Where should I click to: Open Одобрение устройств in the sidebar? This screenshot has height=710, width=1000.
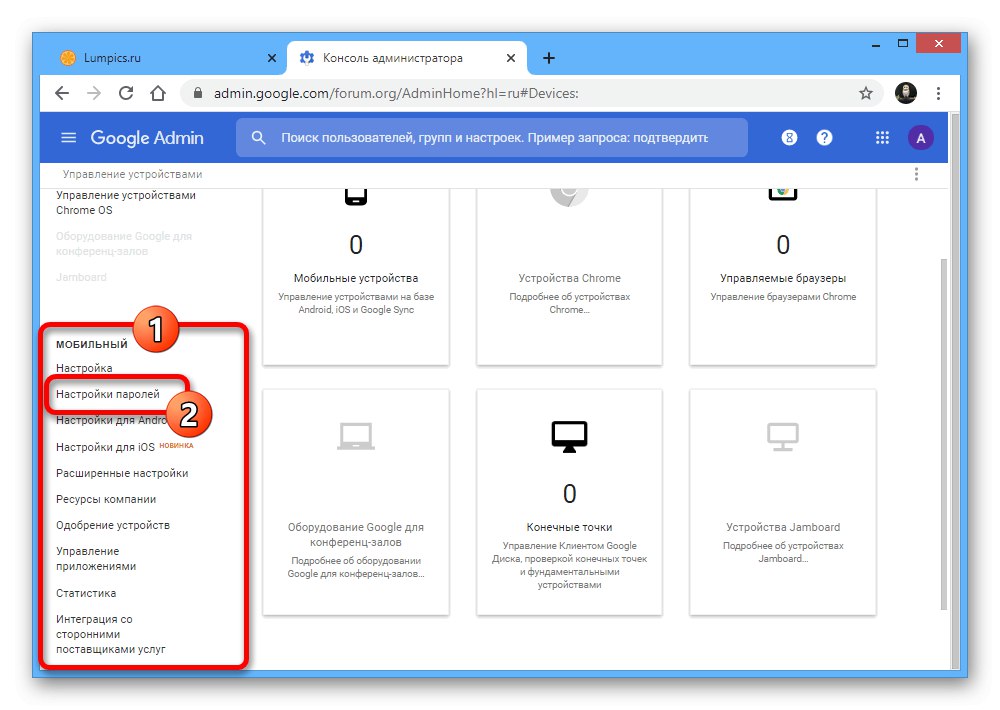[x=113, y=525]
